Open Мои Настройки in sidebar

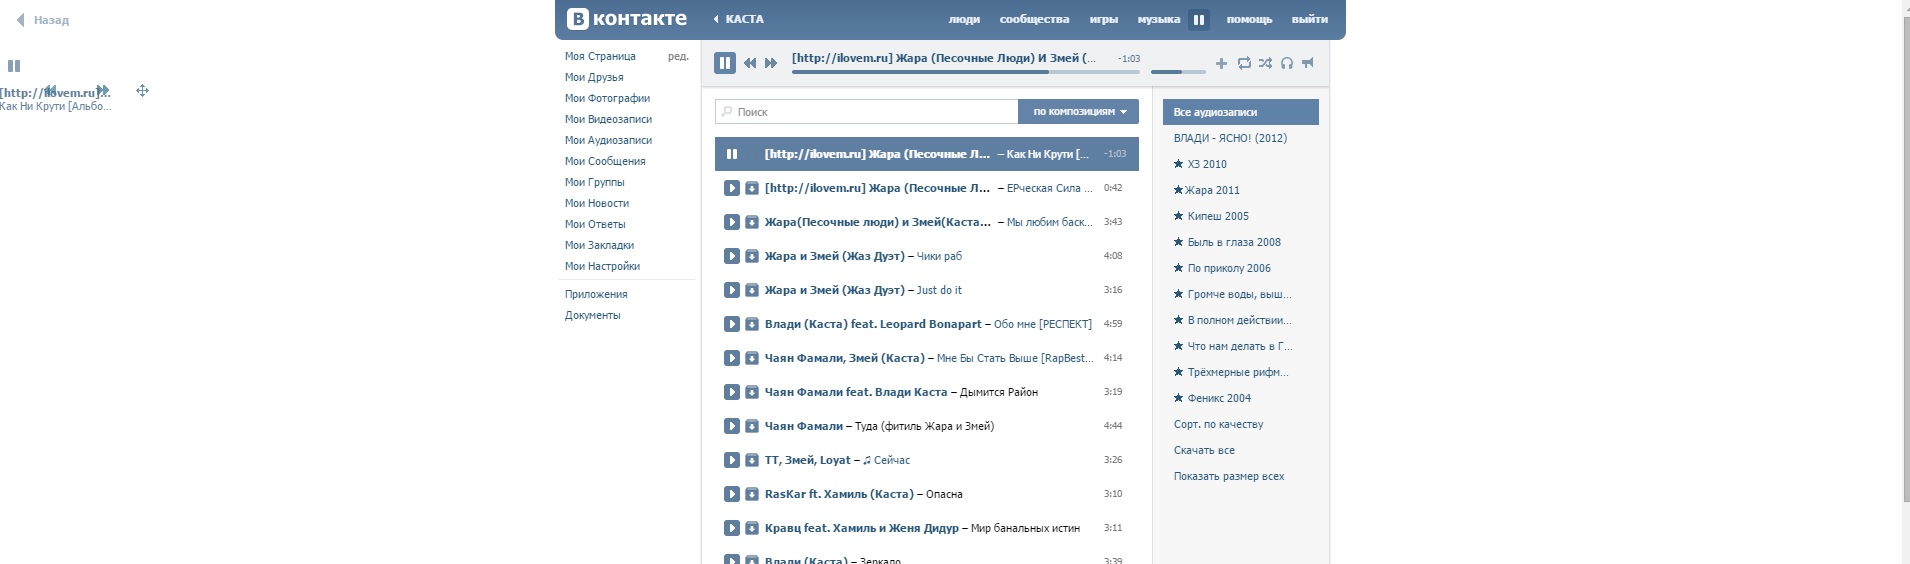tap(602, 266)
